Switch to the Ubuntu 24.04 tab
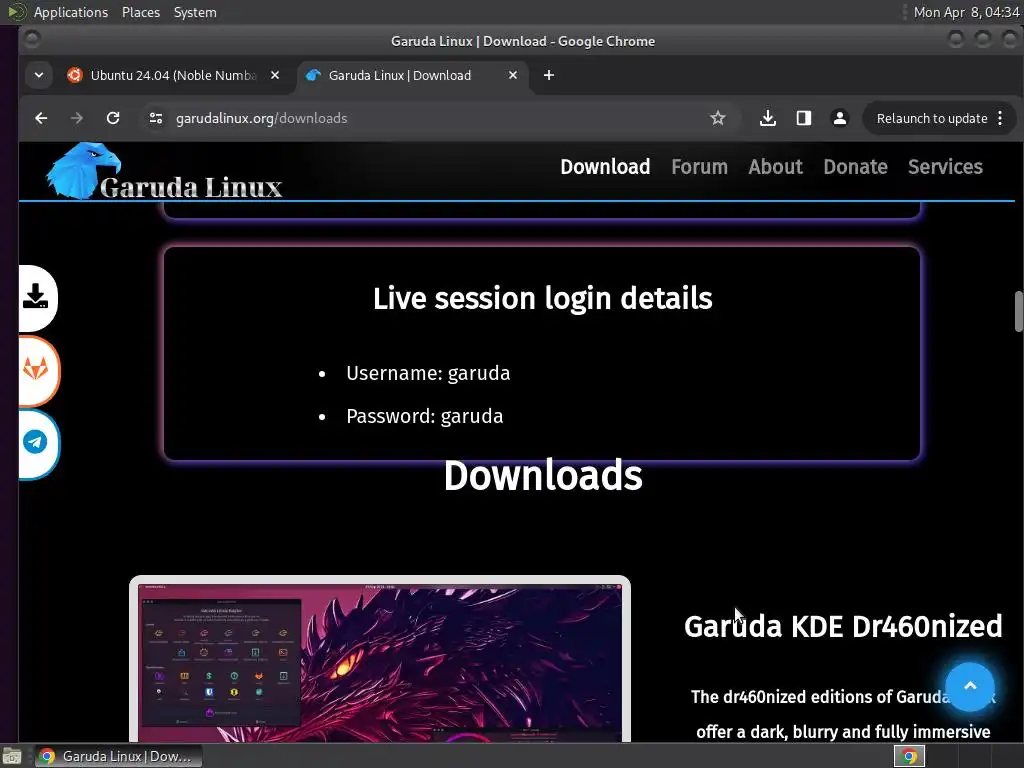 (173, 75)
